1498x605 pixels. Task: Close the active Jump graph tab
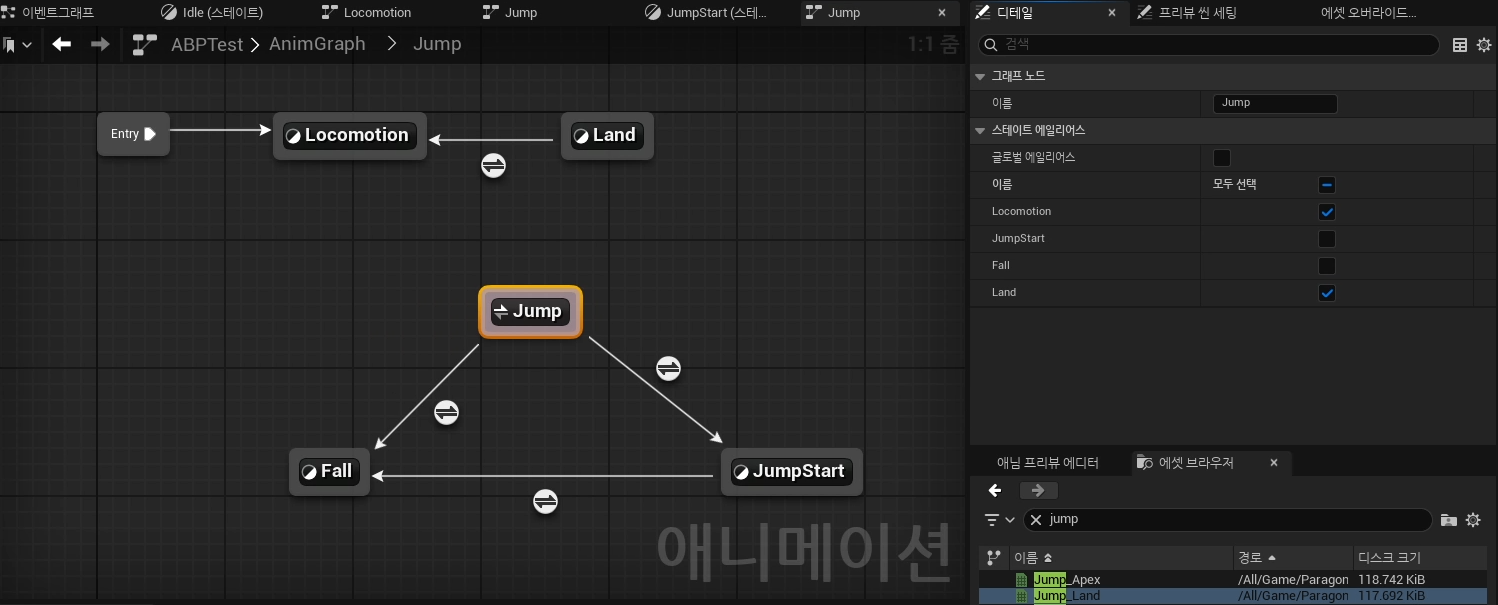[941, 13]
